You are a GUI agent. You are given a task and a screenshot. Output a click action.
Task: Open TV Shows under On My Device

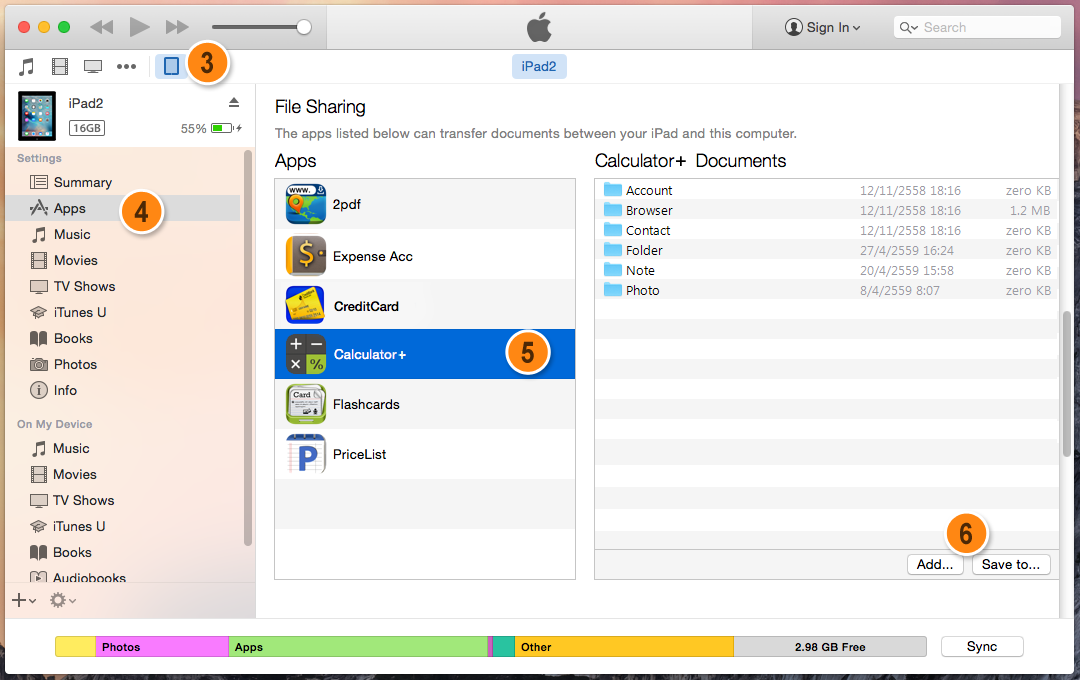pos(124,500)
